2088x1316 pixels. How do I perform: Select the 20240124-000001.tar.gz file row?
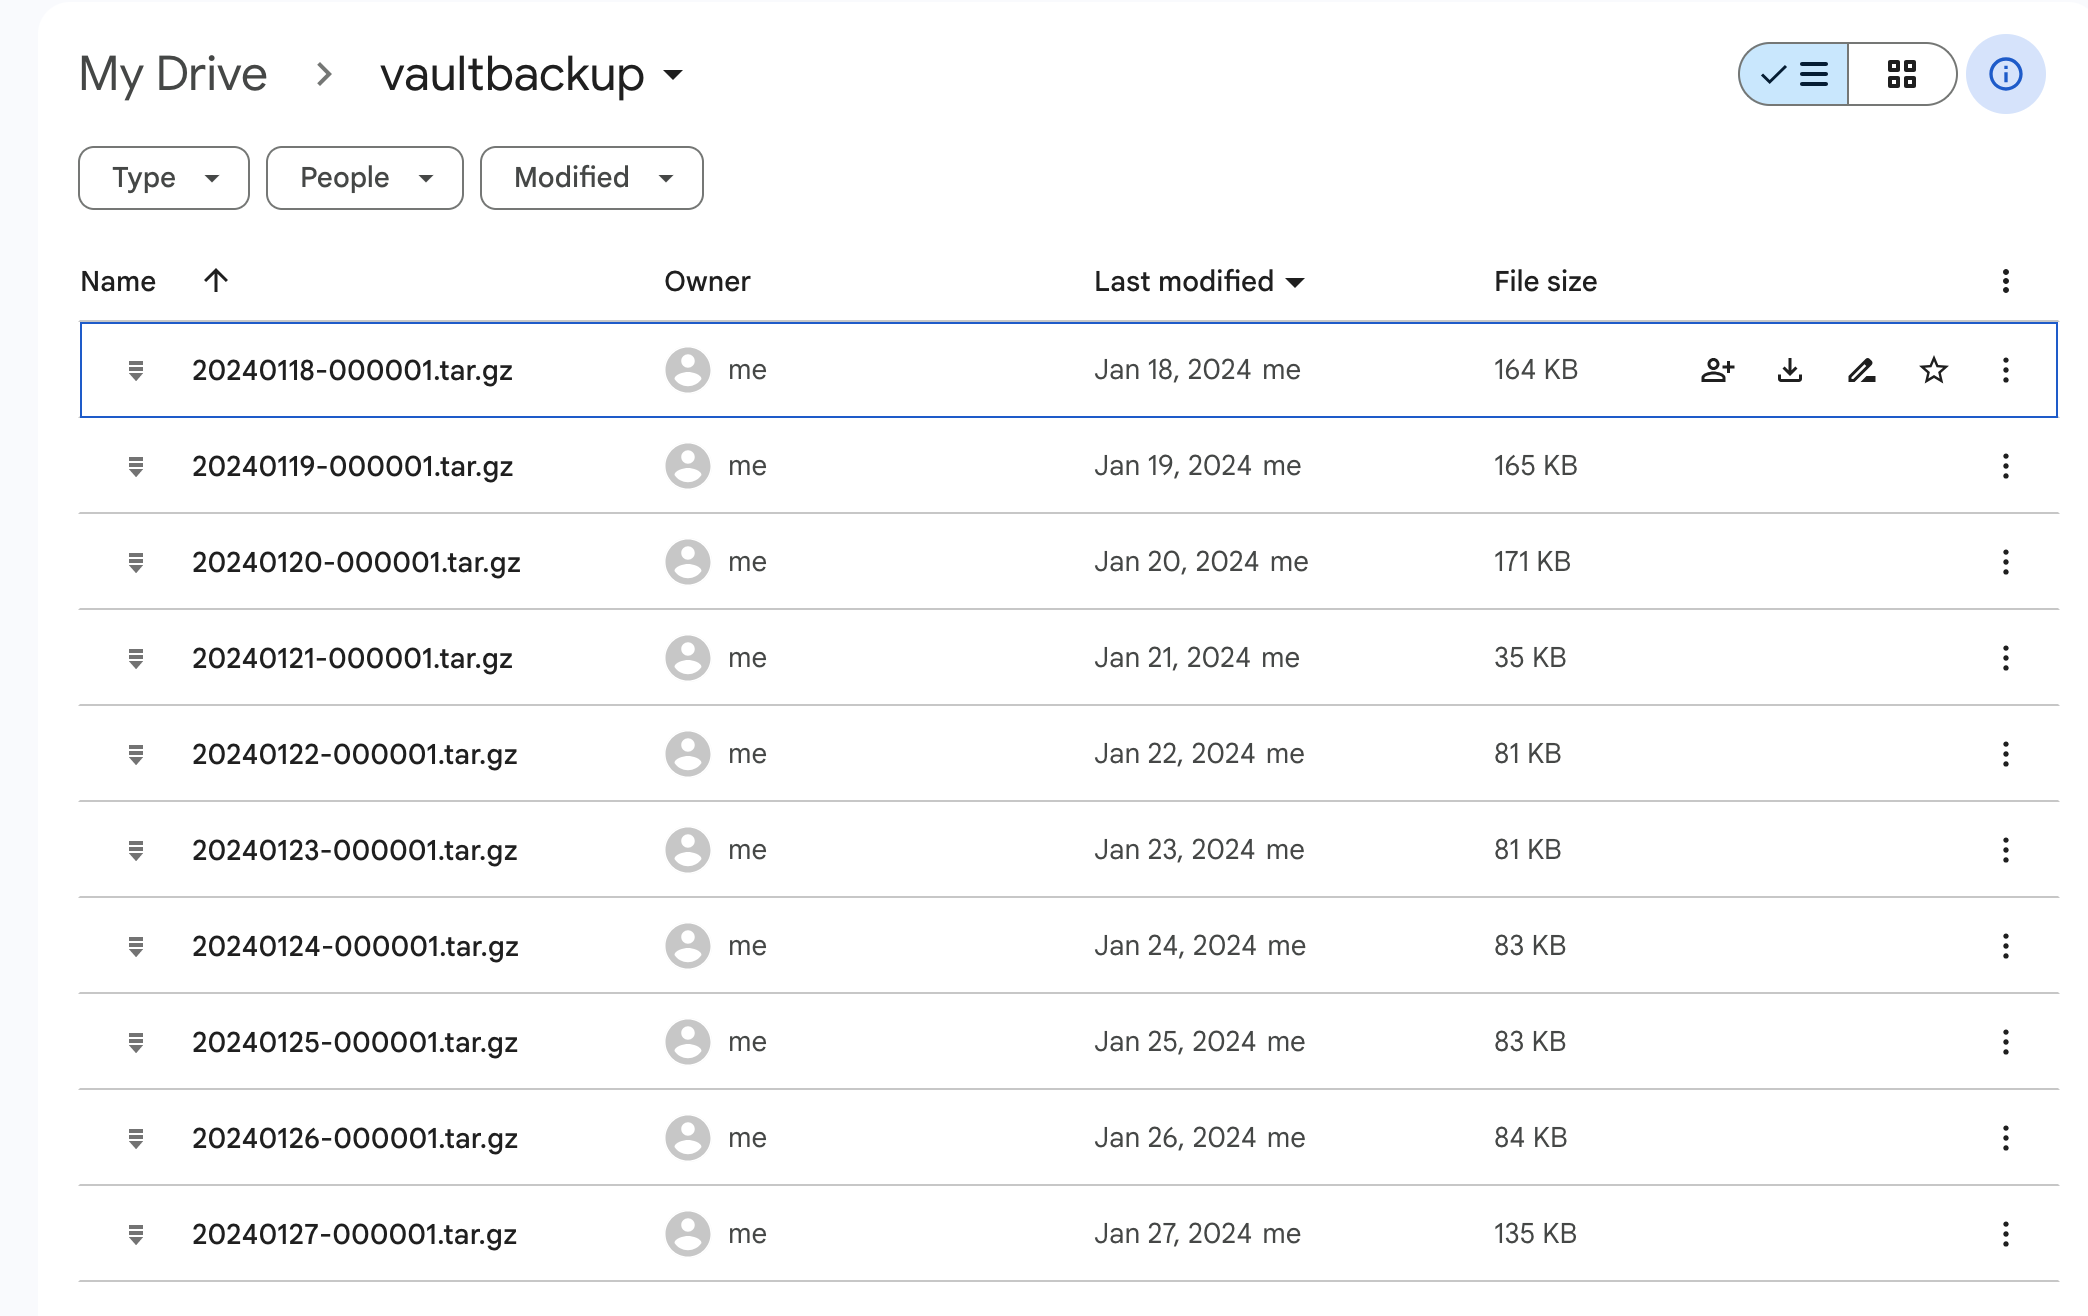point(355,946)
